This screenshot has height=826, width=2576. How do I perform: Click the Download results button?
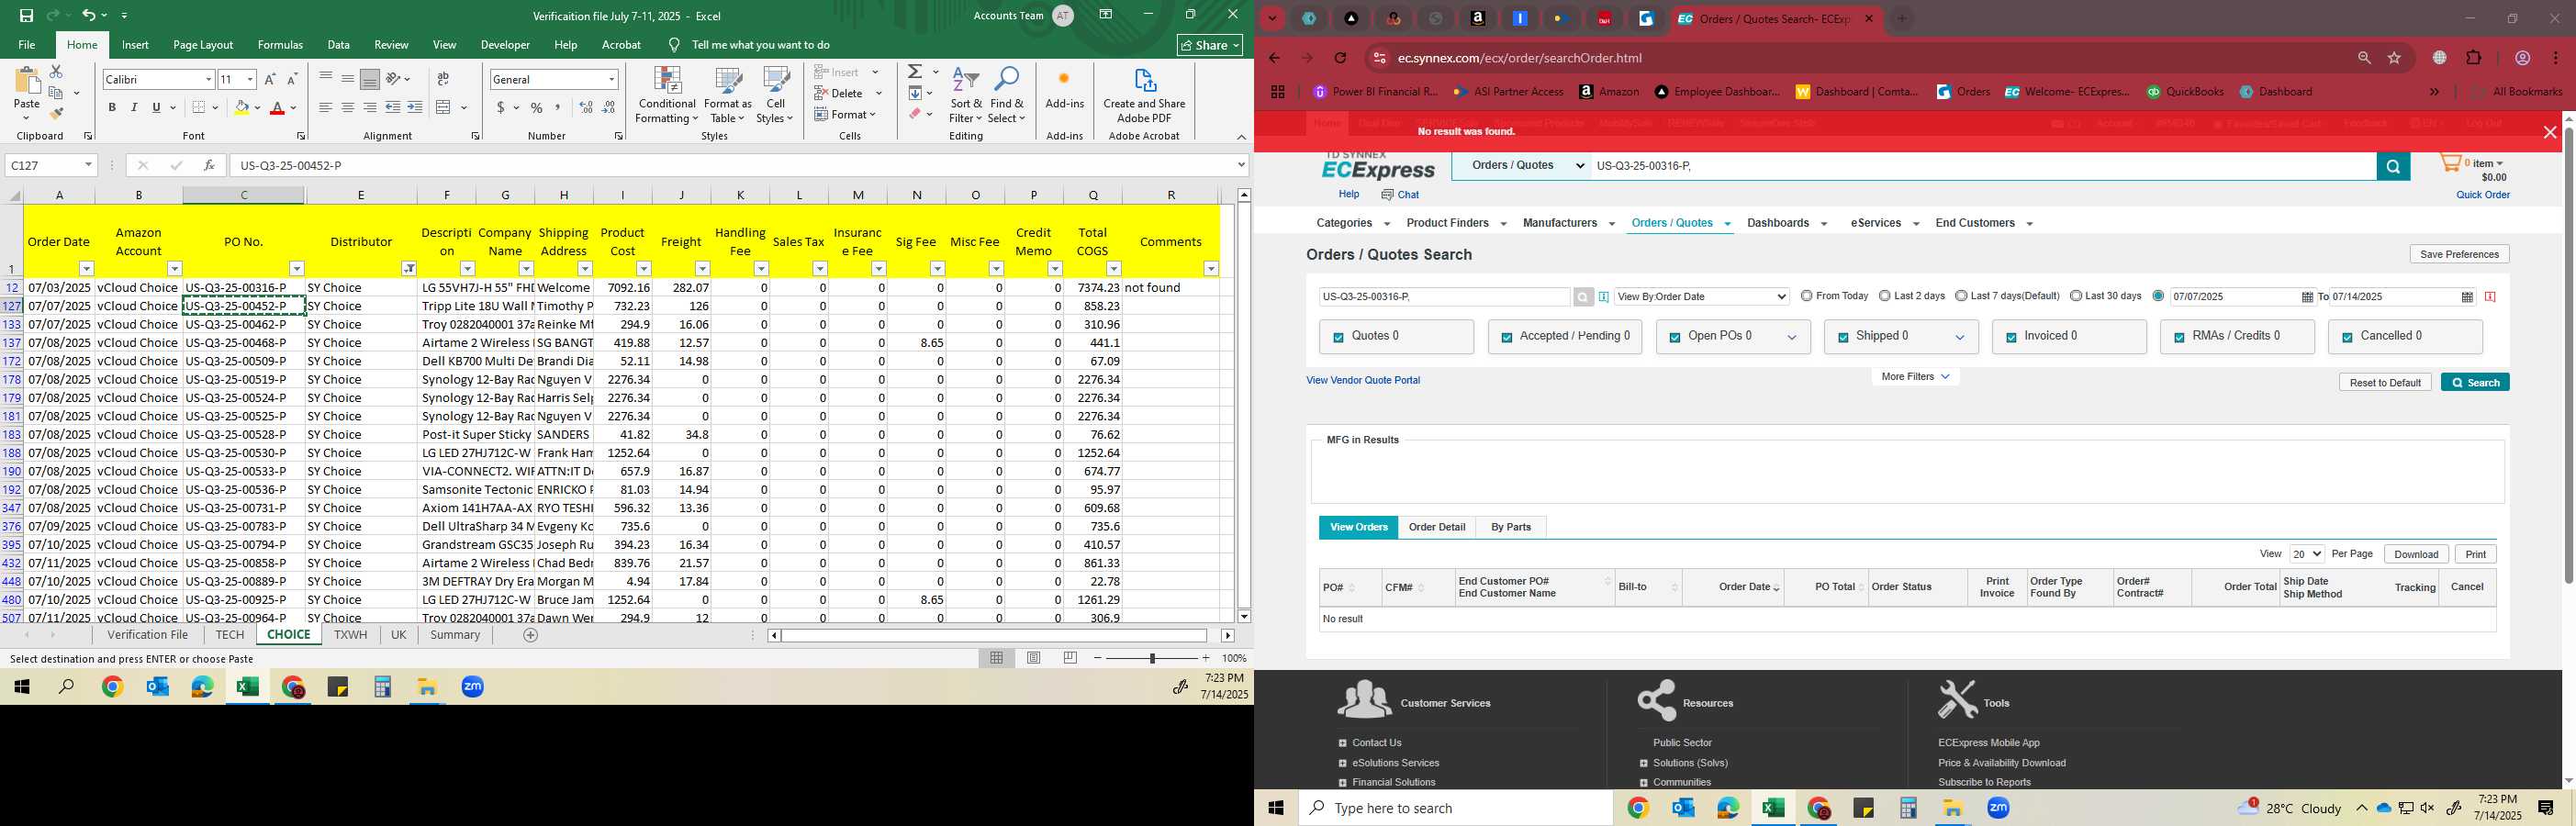click(x=2416, y=555)
